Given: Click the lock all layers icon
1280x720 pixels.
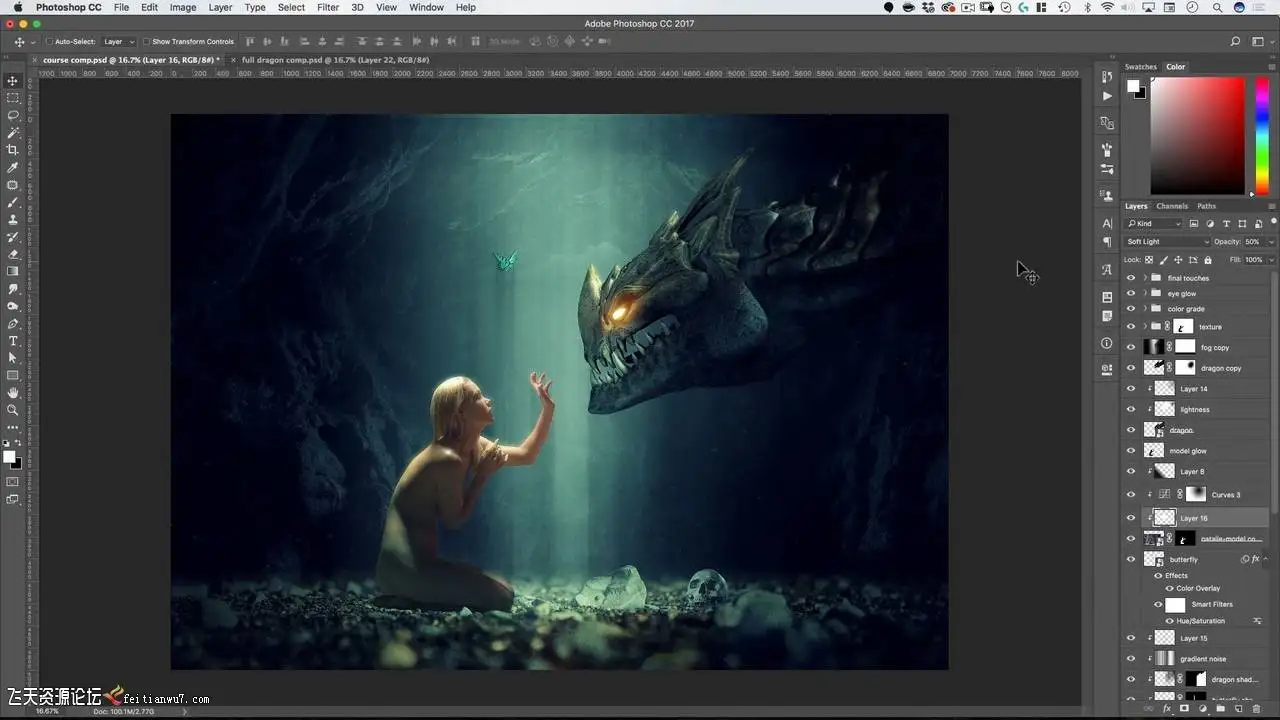Looking at the screenshot, I should pyautogui.click(x=1208, y=260).
